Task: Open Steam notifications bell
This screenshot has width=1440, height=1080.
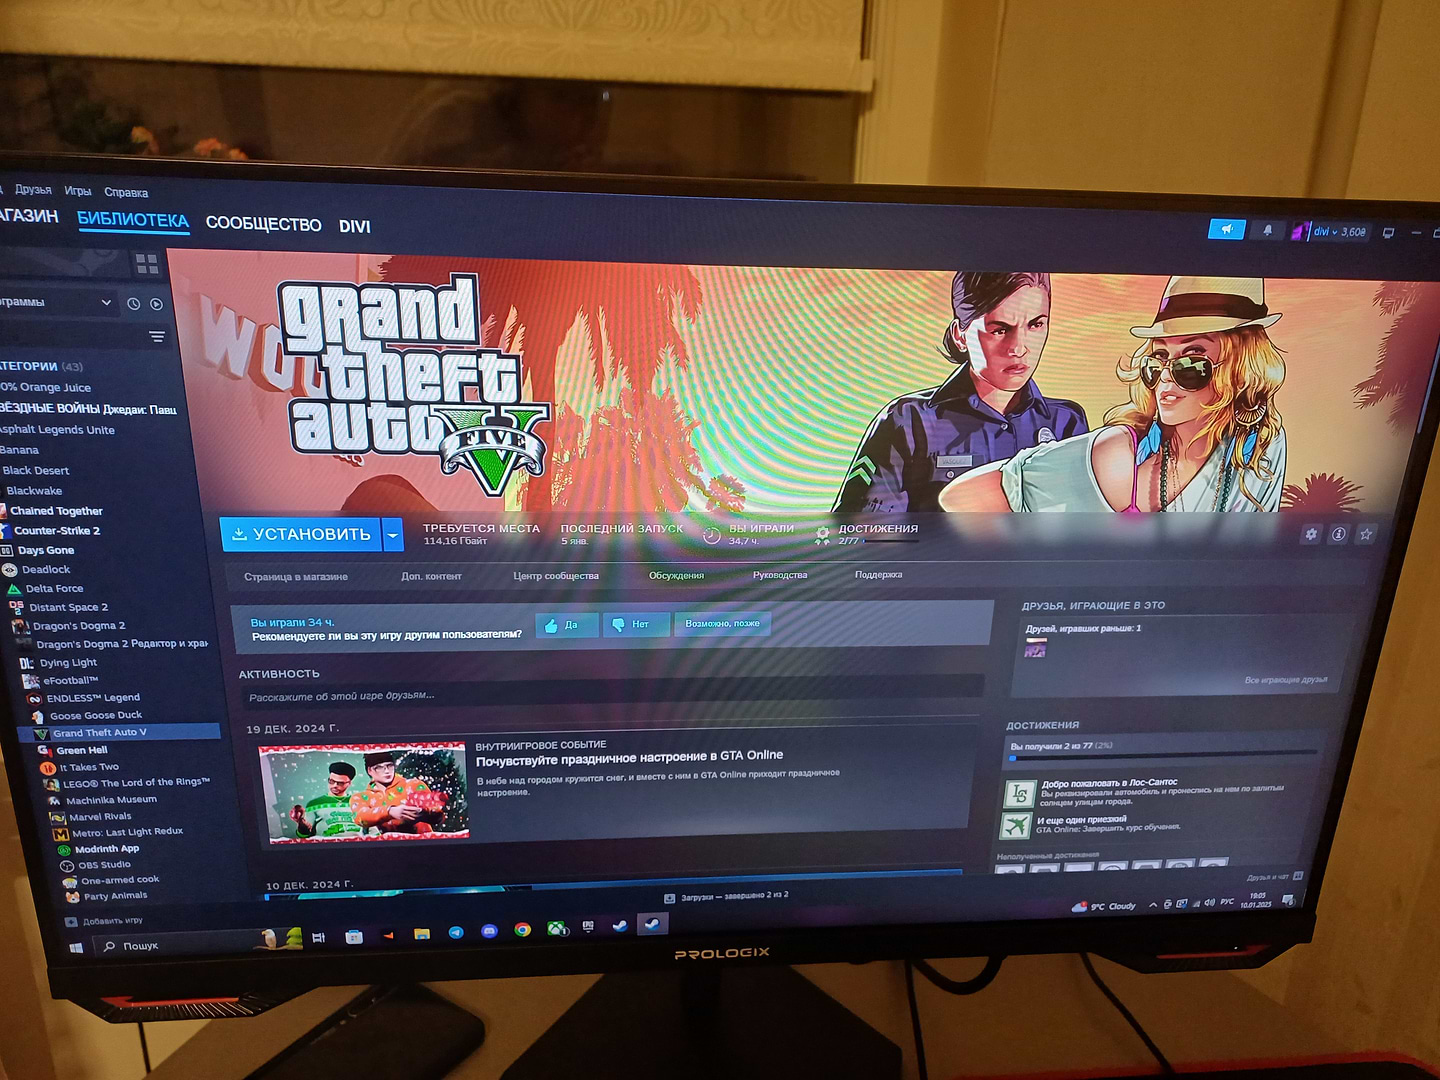Action: (1267, 231)
